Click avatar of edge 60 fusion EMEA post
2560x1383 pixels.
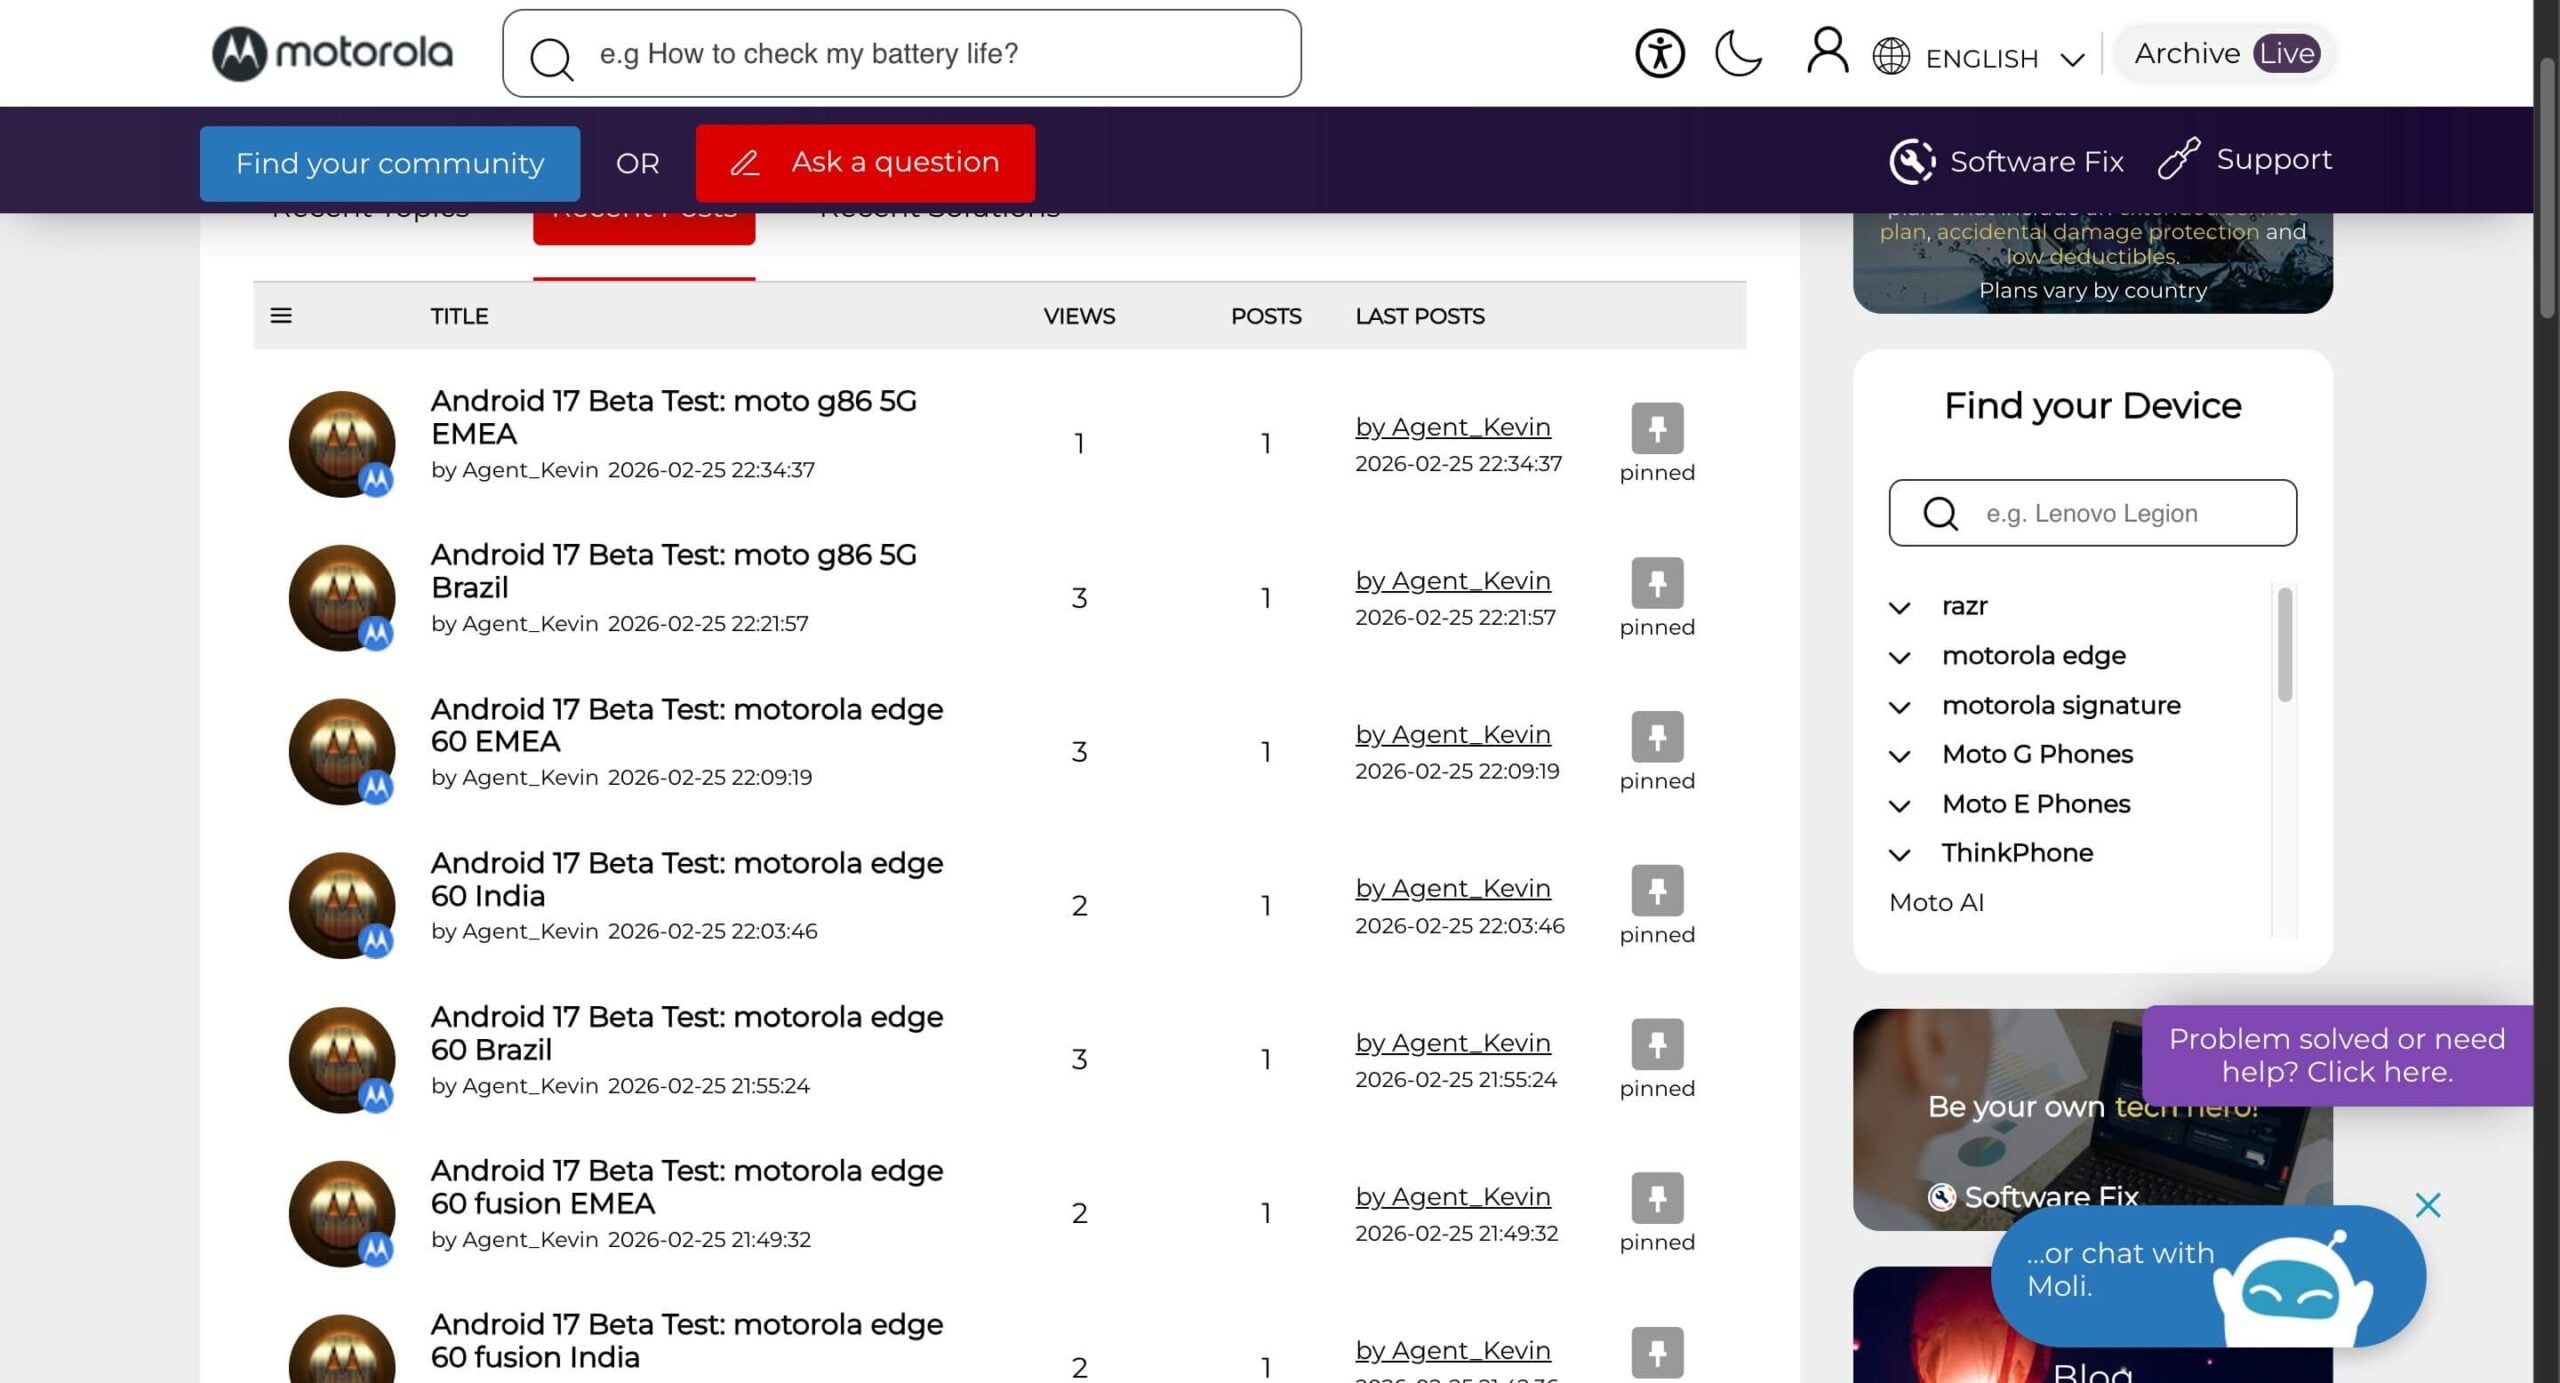[x=342, y=1214]
